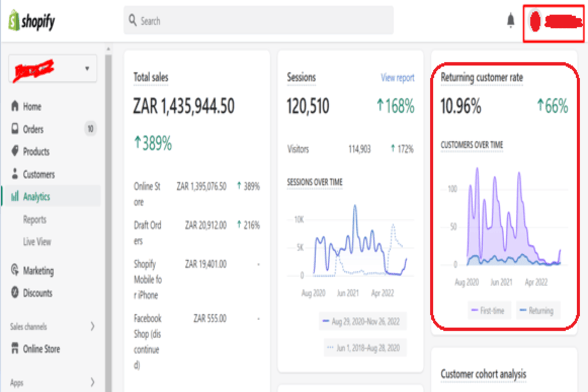The width and height of the screenshot is (588, 392).
Task: Click the Customers over time label
Action: (x=472, y=145)
